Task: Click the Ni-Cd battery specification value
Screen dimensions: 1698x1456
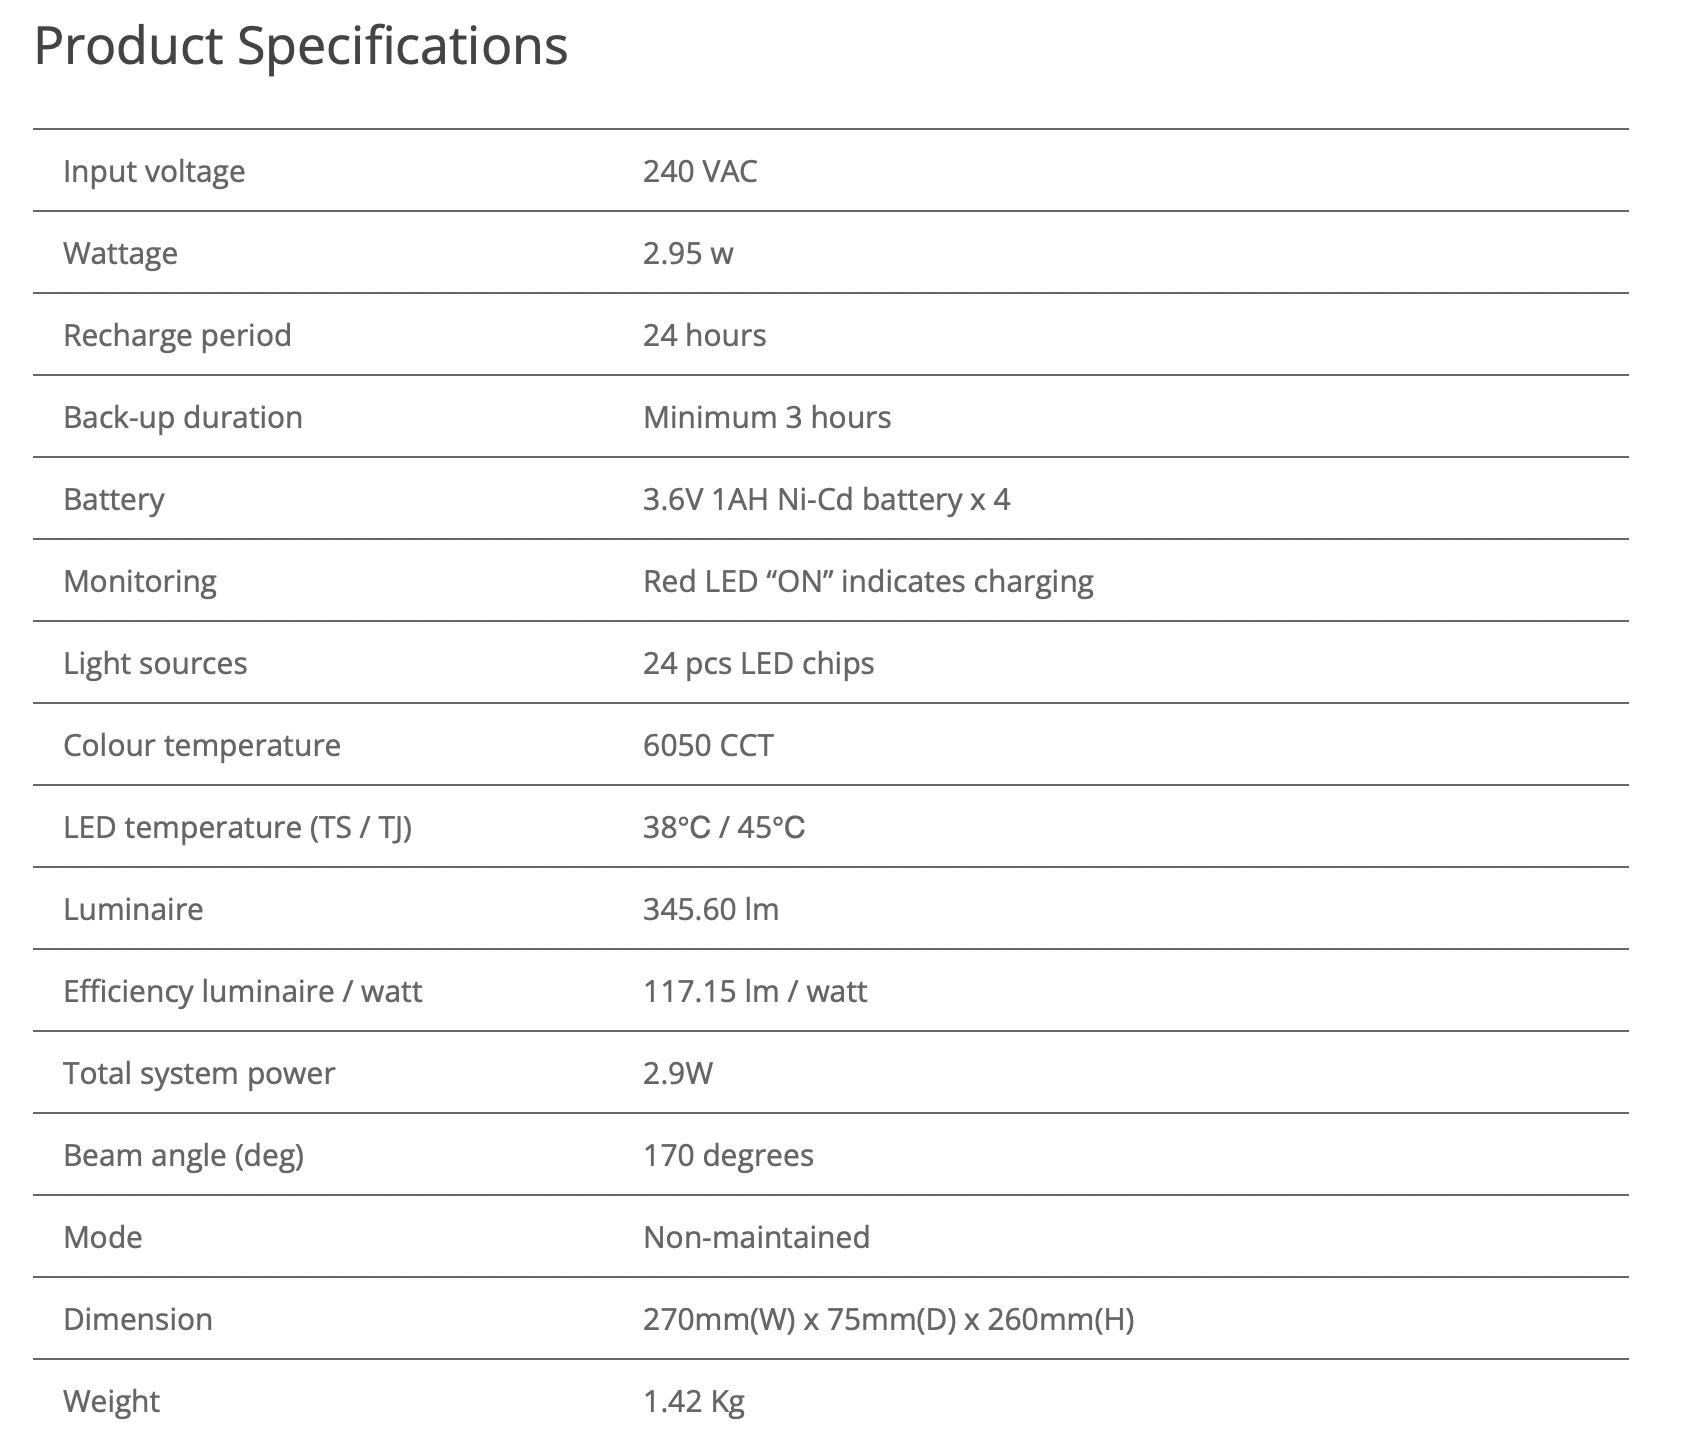Action: tap(826, 499)
